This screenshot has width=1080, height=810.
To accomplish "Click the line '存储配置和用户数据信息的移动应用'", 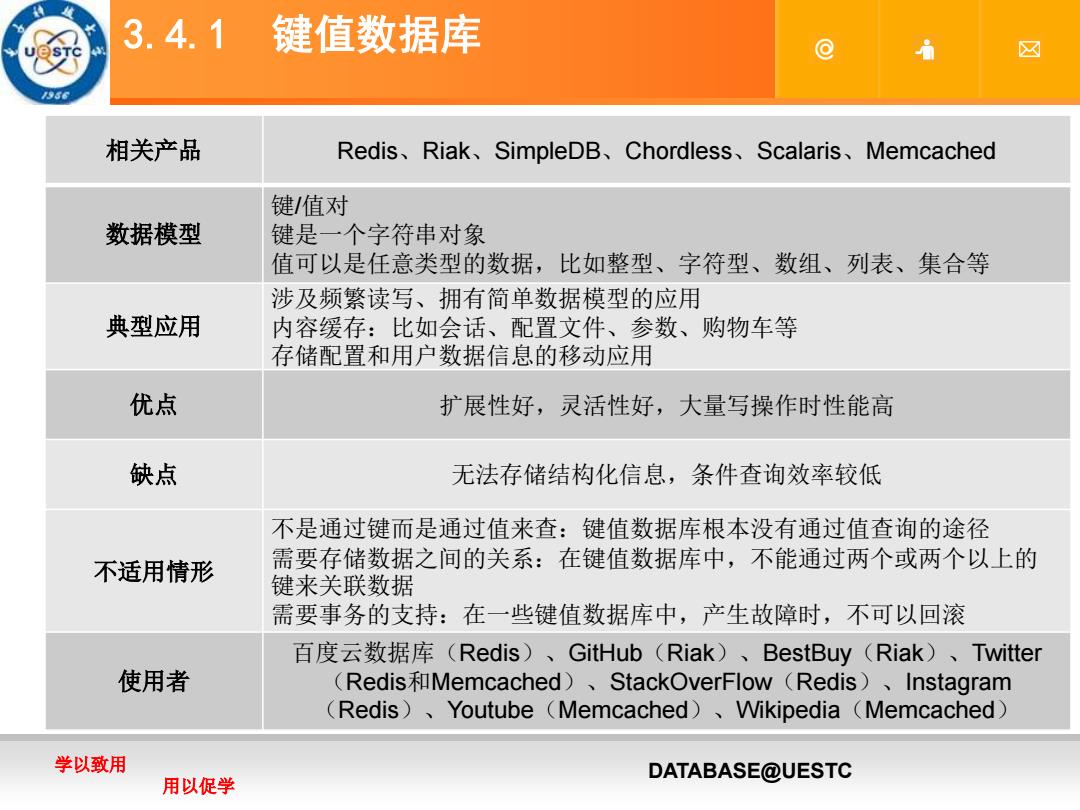I will tap(462, 355).
